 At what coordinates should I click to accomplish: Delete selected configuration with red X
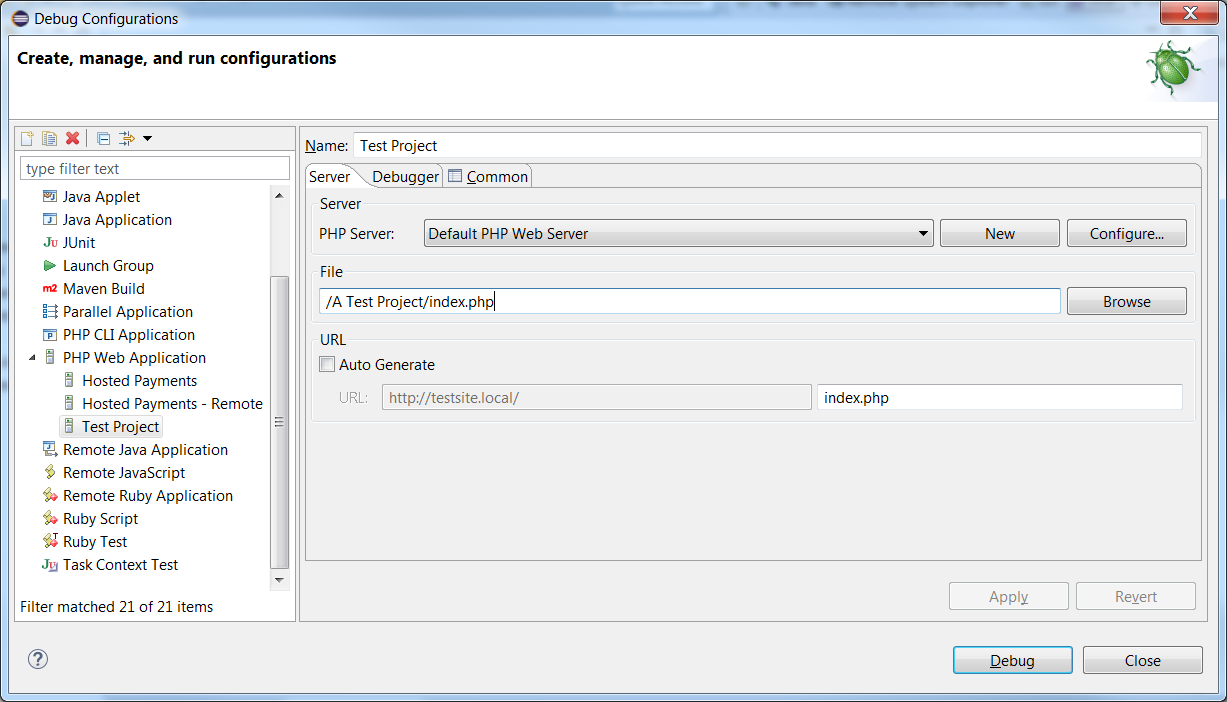72,138
